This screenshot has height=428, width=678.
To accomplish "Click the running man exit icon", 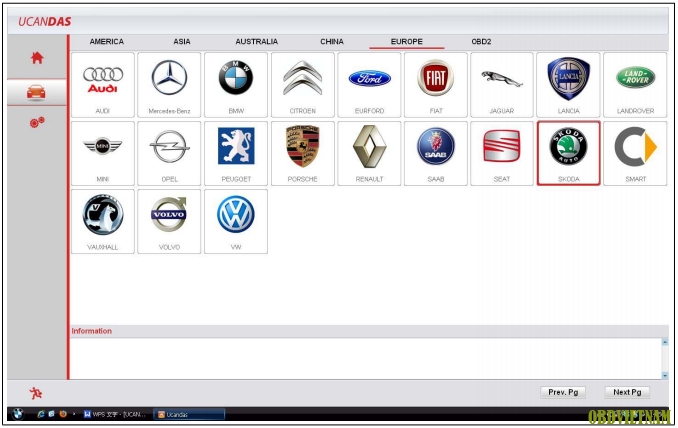I will click(36, 393).
